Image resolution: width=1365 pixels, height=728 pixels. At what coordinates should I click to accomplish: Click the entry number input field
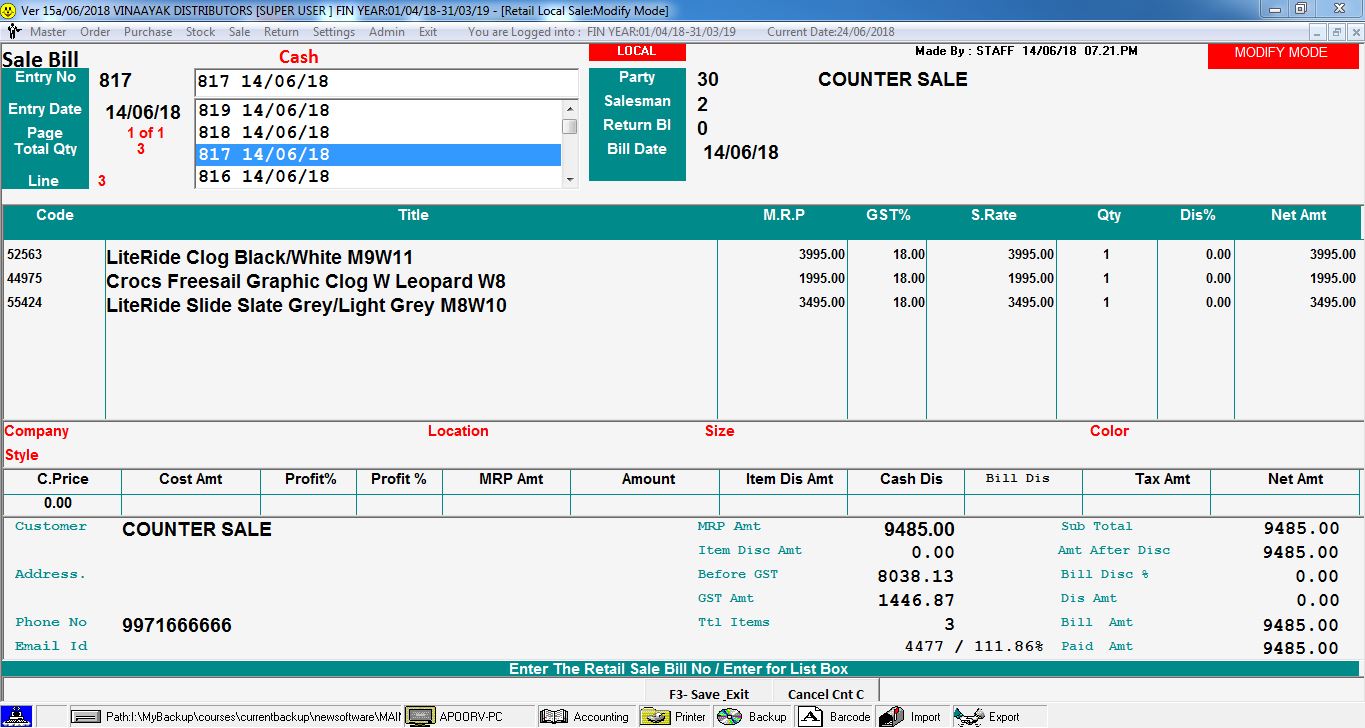pos(385,82)
